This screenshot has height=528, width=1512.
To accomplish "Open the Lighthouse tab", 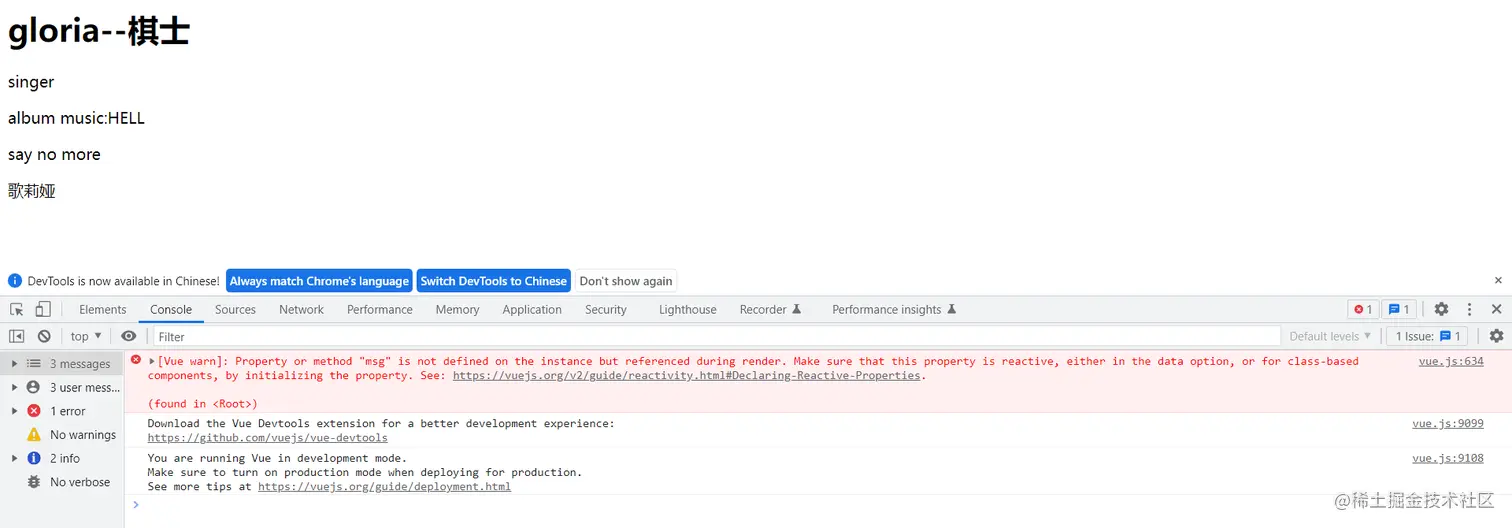I will 688,310.
